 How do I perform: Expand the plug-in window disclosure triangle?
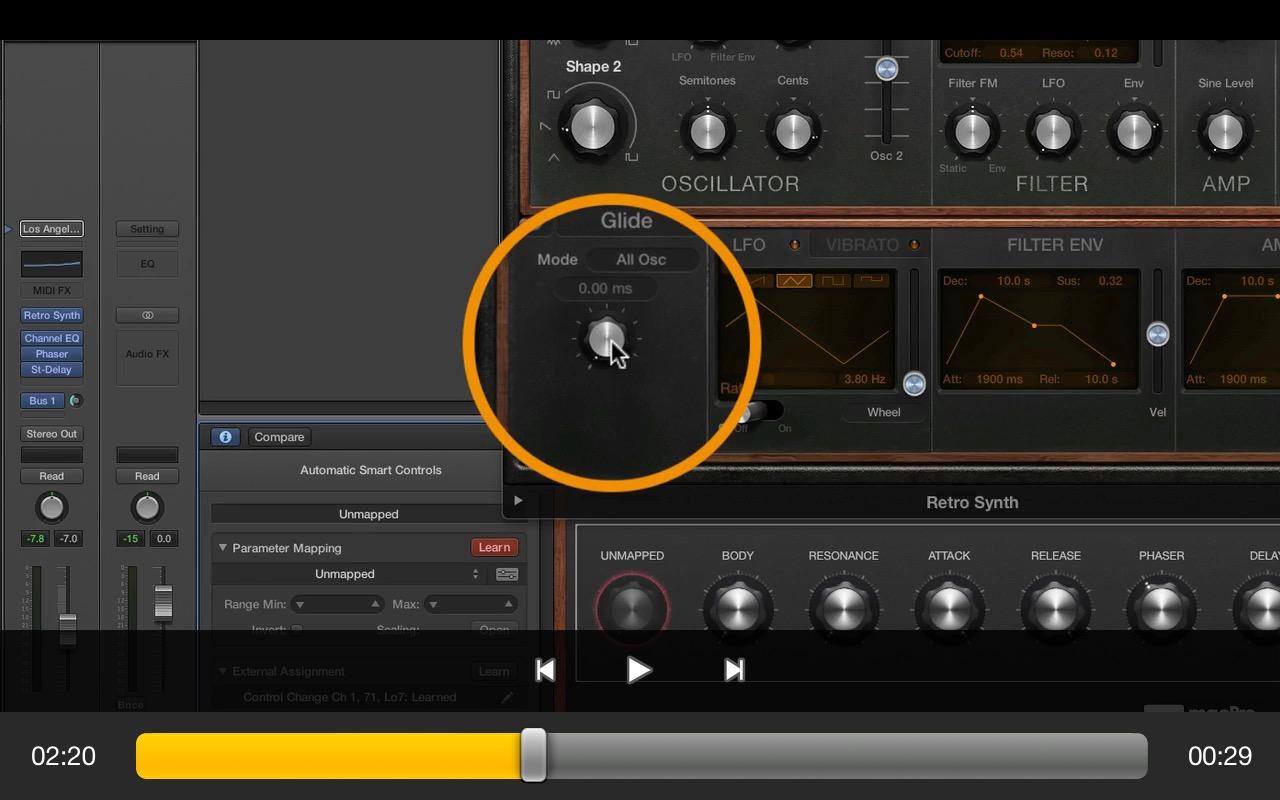coord(517,501)
